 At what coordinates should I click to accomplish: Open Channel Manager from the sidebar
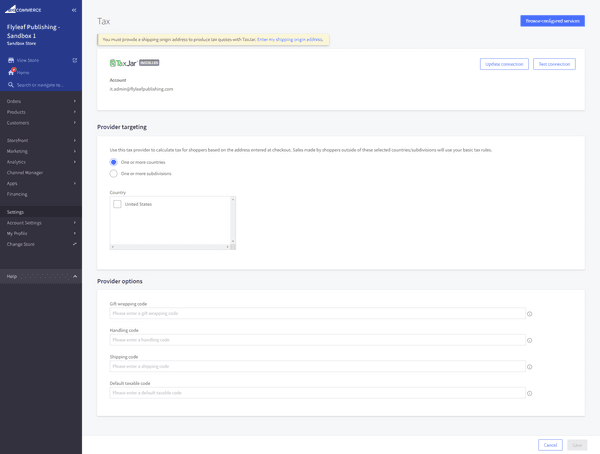coord(26,172)
